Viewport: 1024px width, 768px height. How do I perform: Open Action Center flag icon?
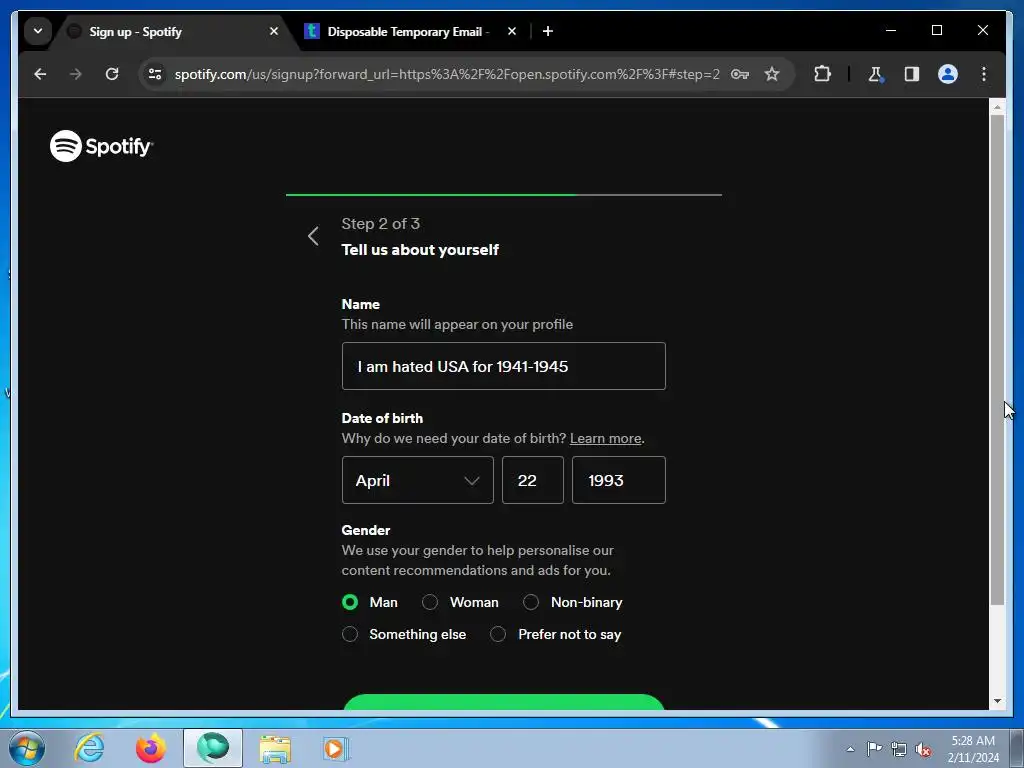pos(874,748)
